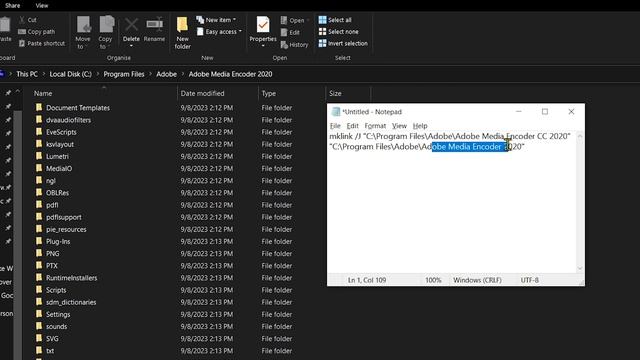Open the Notepad File menu

pyautogui.click(x=335, y=126)
